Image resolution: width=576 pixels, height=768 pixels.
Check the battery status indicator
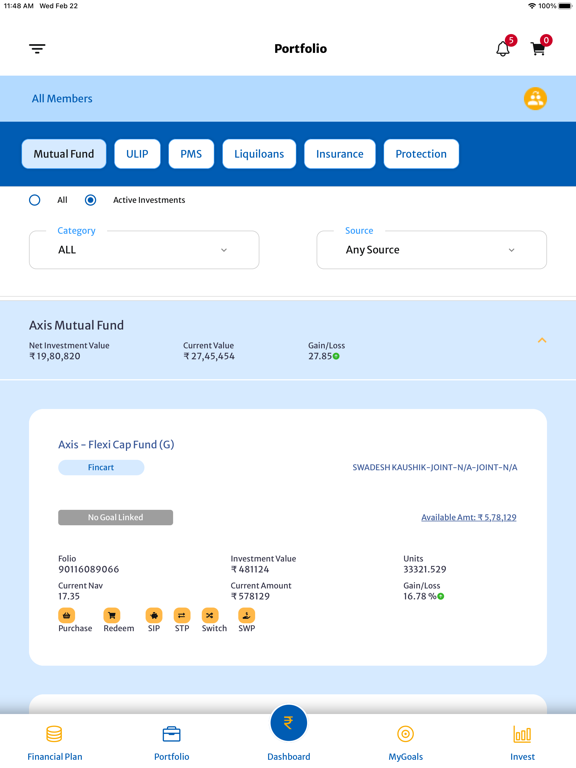pos(565,6)
